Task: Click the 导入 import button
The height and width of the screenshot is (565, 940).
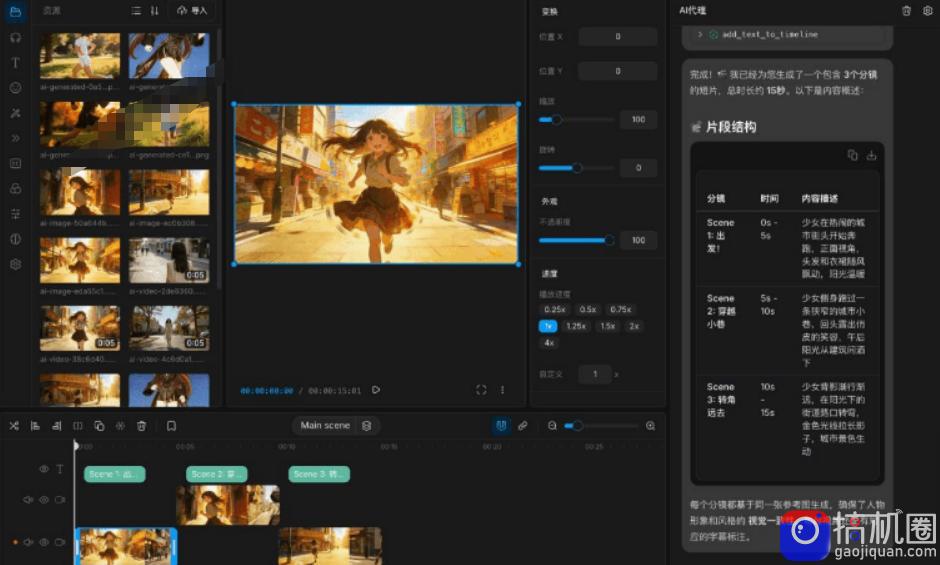Action: 192,11
